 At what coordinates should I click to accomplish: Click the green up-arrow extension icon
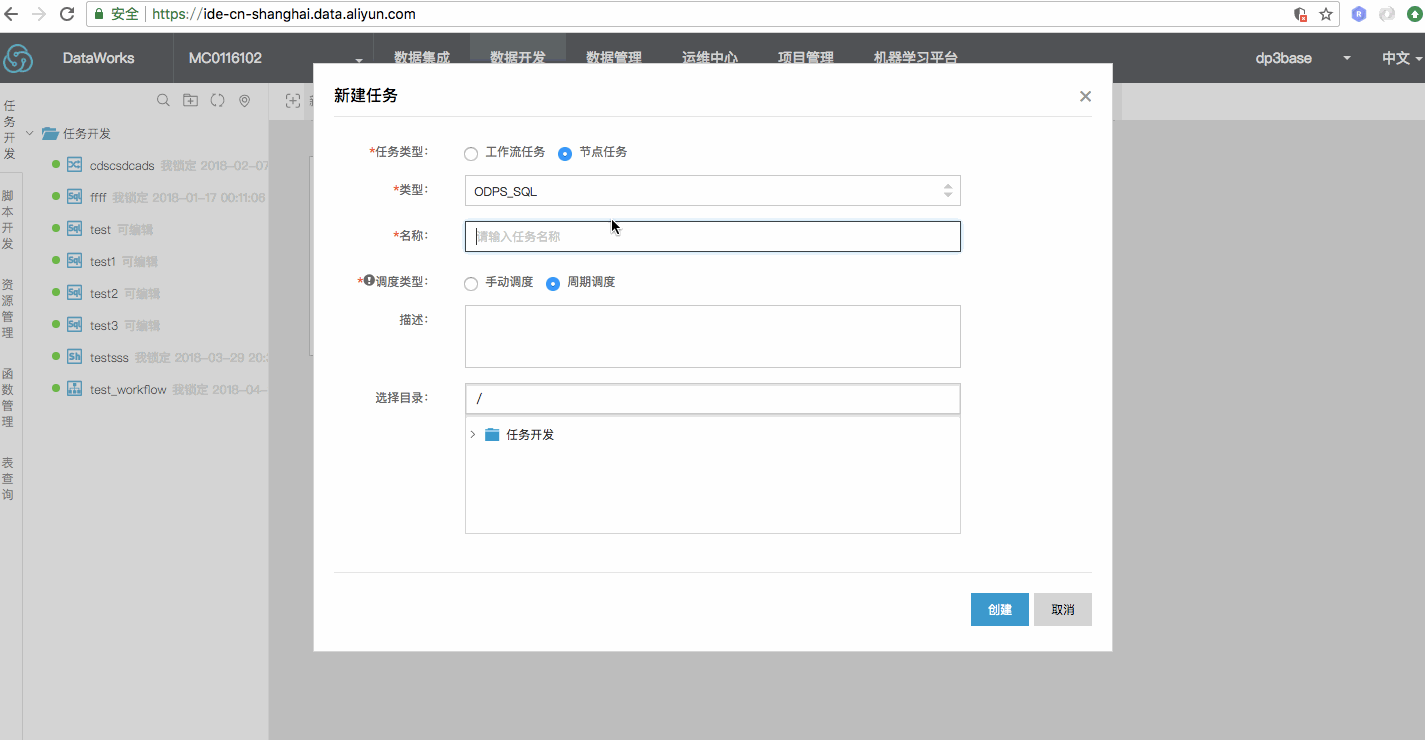[1414, 14]
